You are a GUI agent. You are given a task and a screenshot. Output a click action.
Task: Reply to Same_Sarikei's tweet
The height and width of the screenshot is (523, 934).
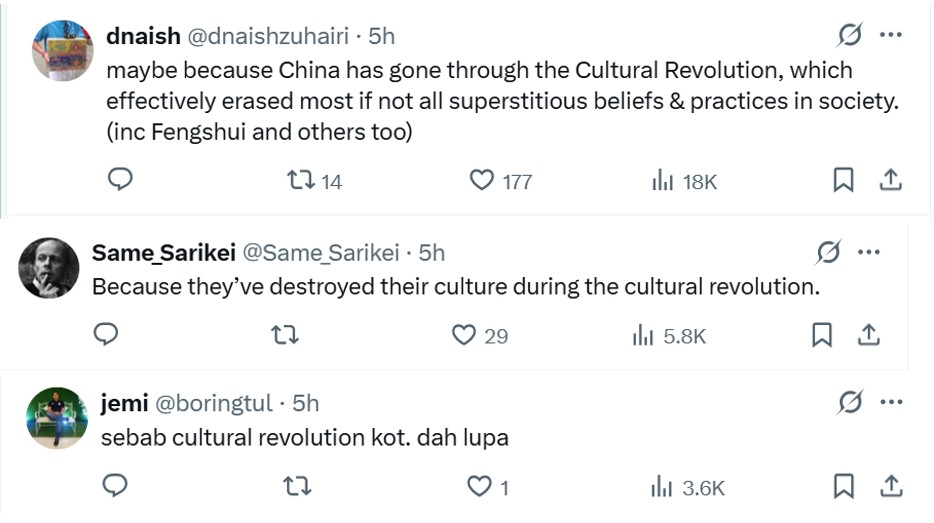106,335
